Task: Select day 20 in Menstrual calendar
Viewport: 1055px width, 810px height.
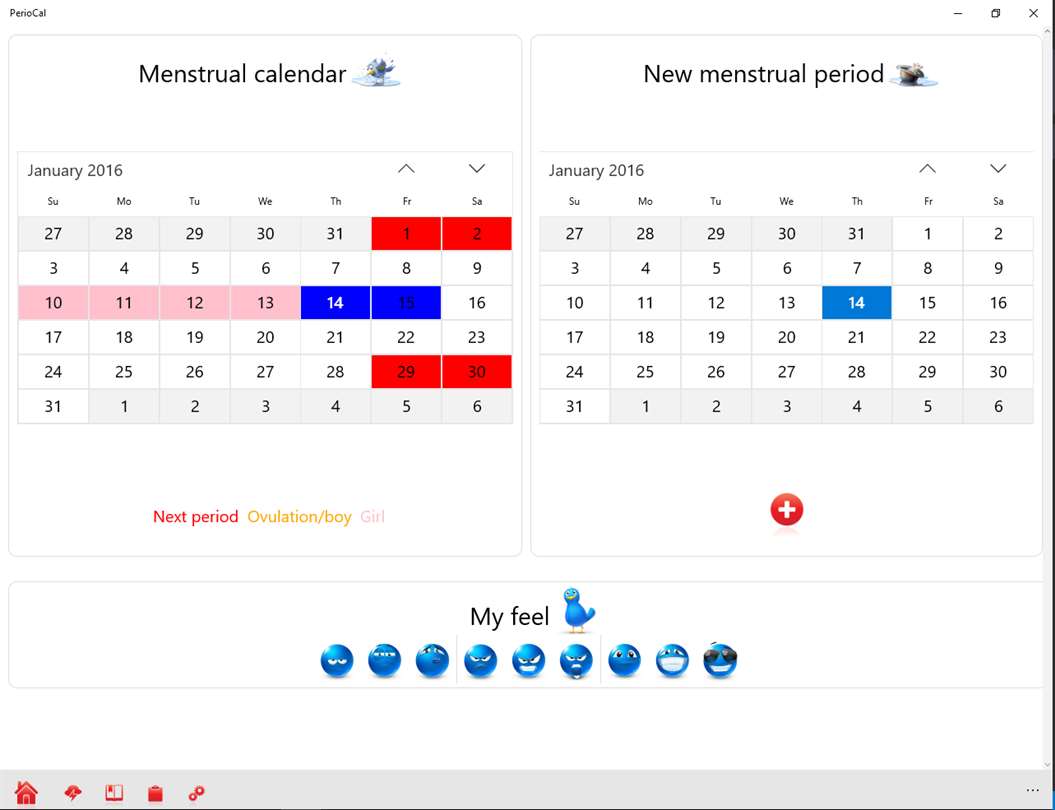Action: (265, 337)
